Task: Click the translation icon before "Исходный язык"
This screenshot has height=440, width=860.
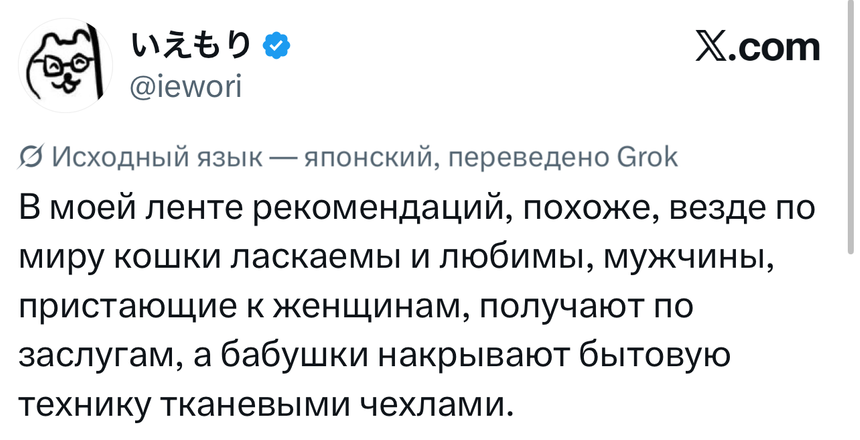Action: [30, 157]
